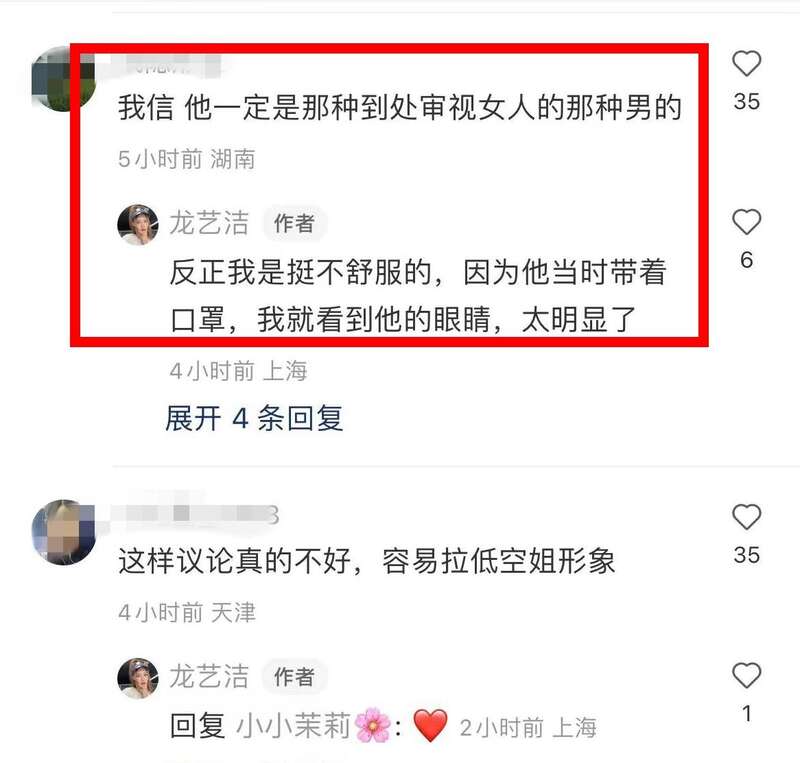Like the comment from the Hunan user

tap(746, 64)
